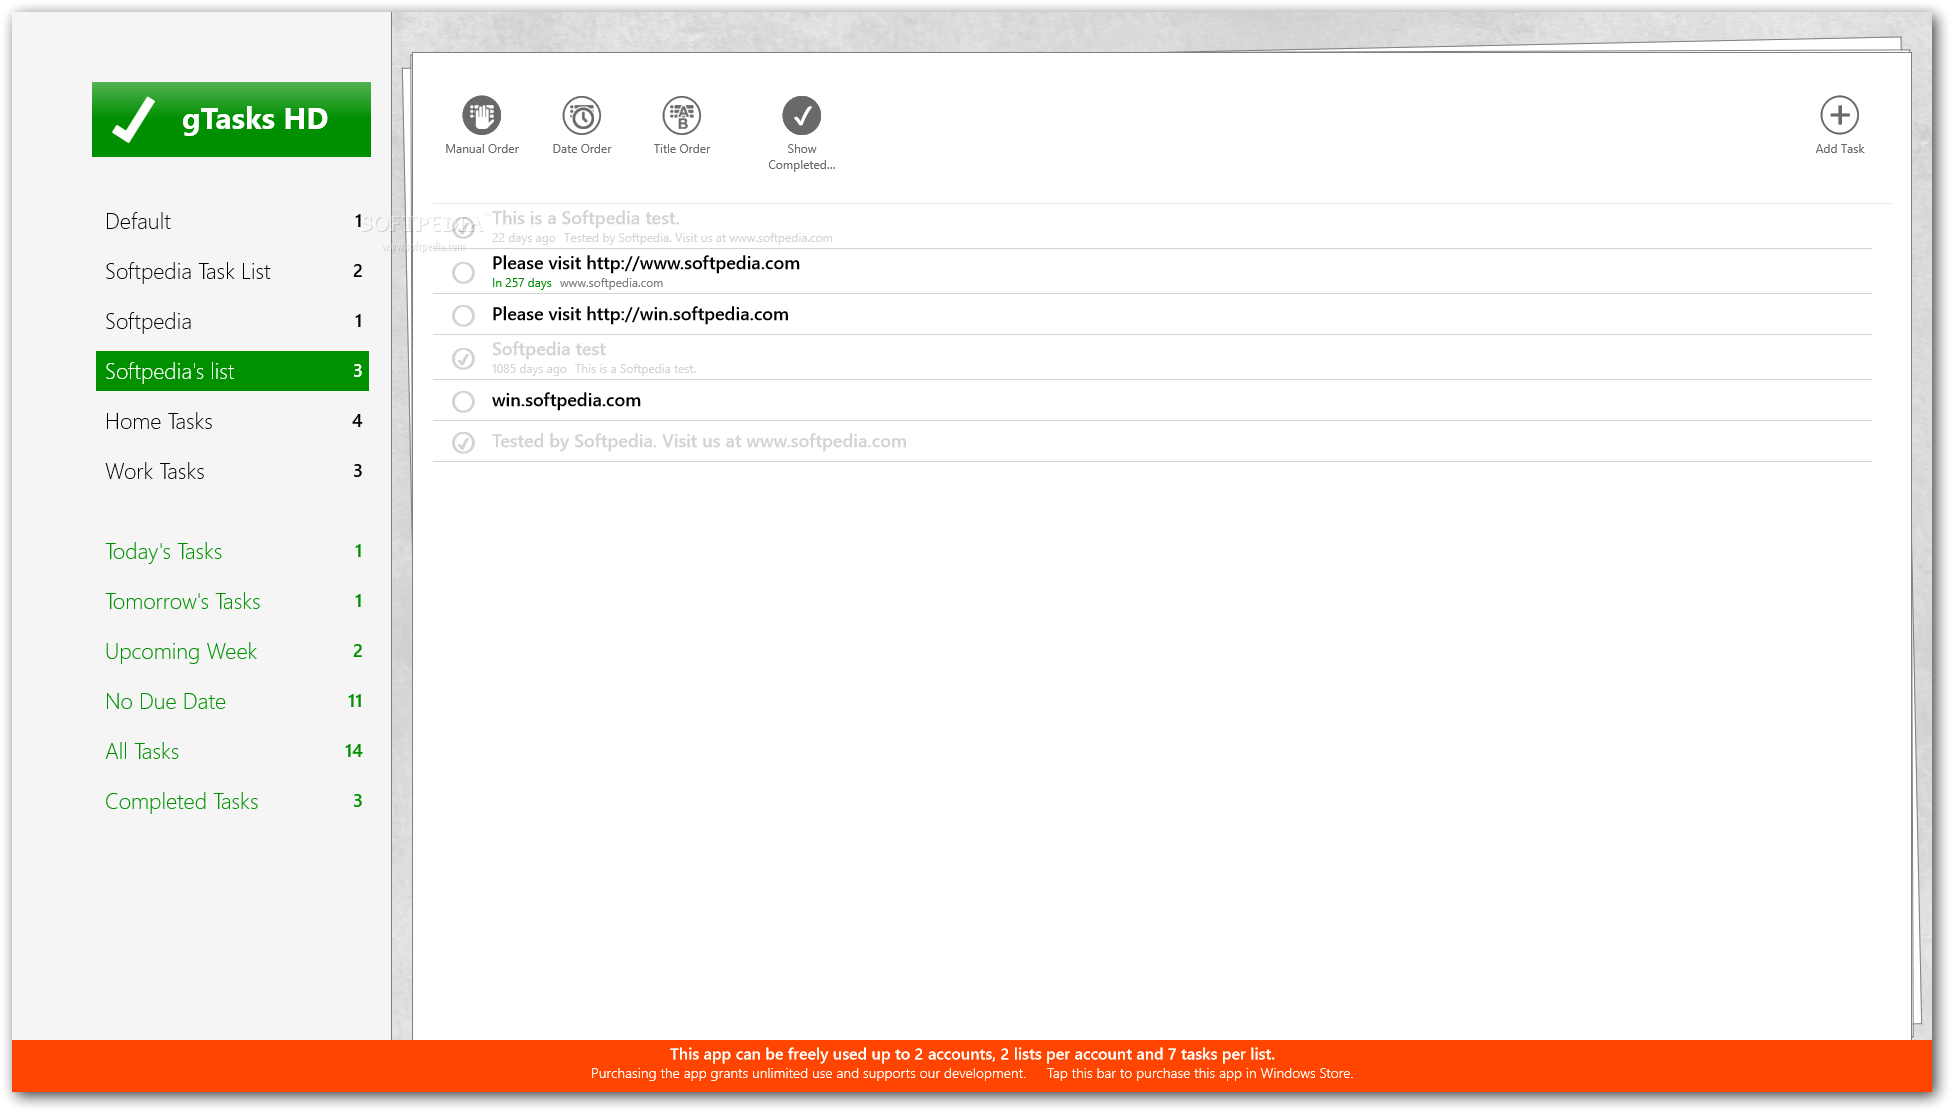
Task: Open 'Tested by Softpedia. Visit us' task title
Action: click(x=699, y=441)
